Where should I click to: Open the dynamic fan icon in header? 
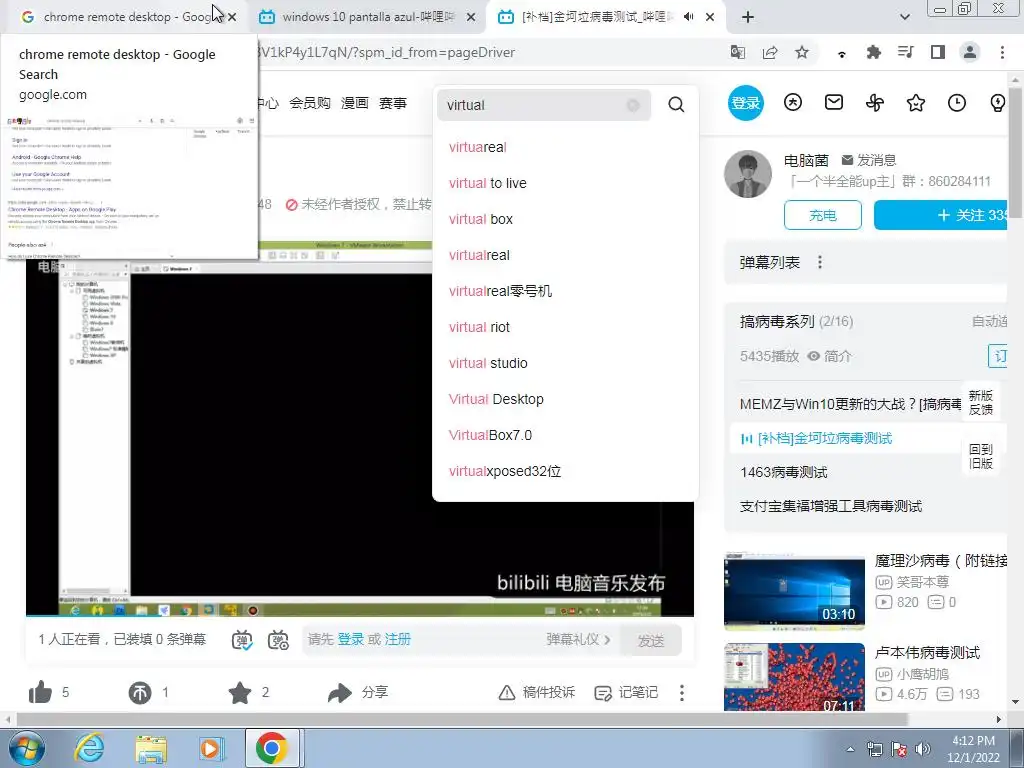(875, 103)
